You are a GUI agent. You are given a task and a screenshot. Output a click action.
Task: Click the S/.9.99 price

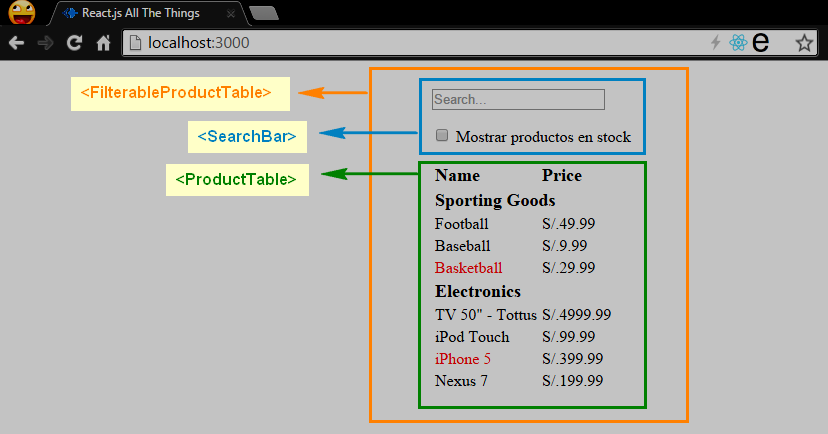pos(564,246)
